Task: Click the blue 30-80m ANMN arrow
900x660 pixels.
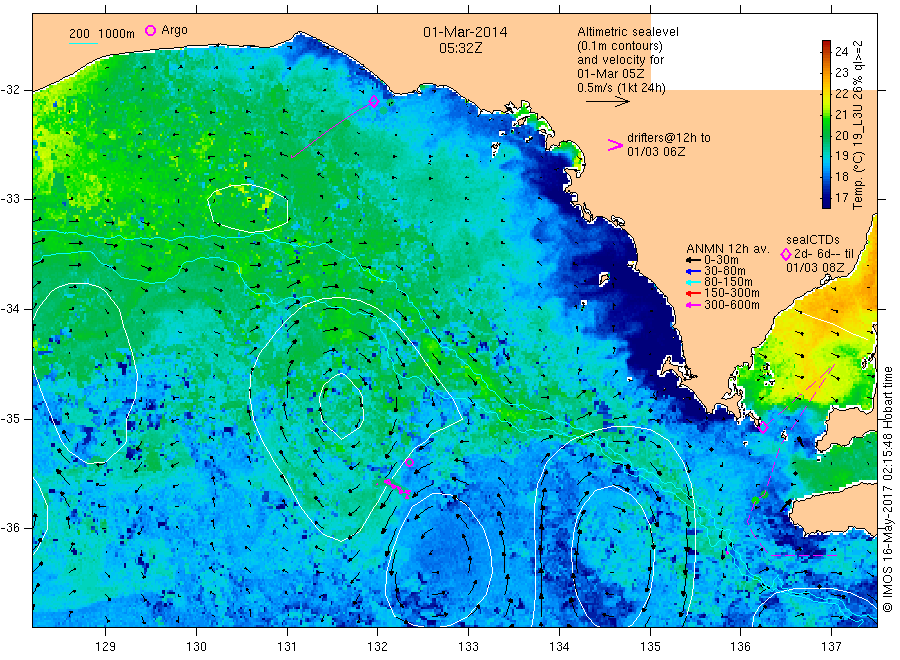Action: click(693, 271)
